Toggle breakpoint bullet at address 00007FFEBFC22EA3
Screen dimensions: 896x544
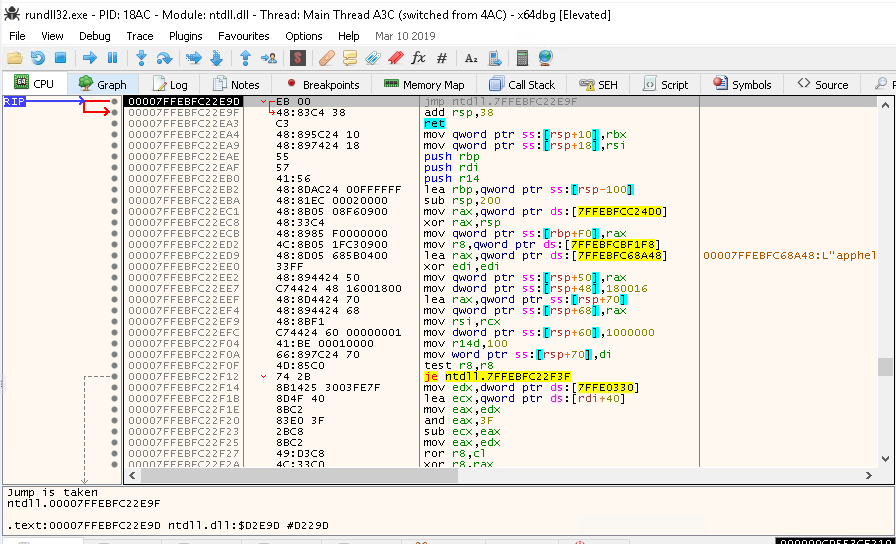tap(115, 123)
